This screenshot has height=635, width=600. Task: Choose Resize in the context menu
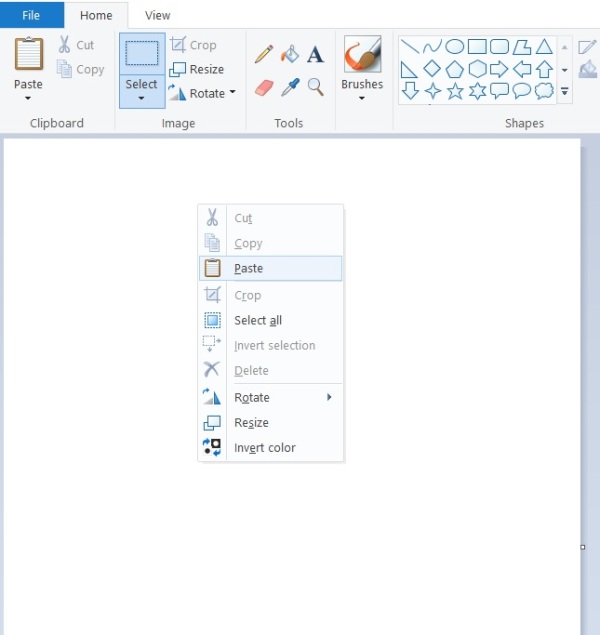[x=270, y=422]
